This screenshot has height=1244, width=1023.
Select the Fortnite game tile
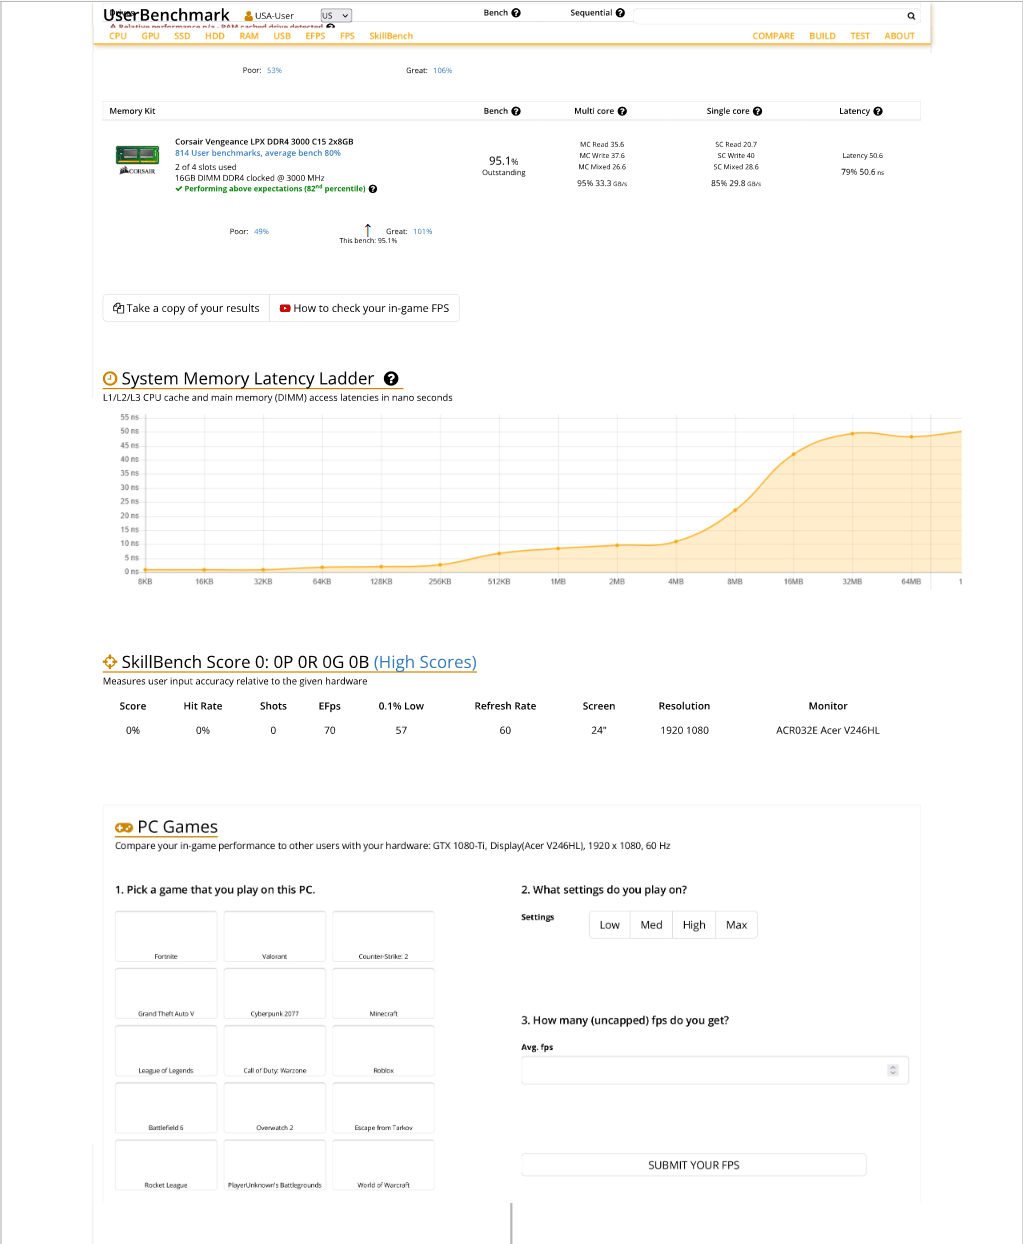click(x=166, y=937)
